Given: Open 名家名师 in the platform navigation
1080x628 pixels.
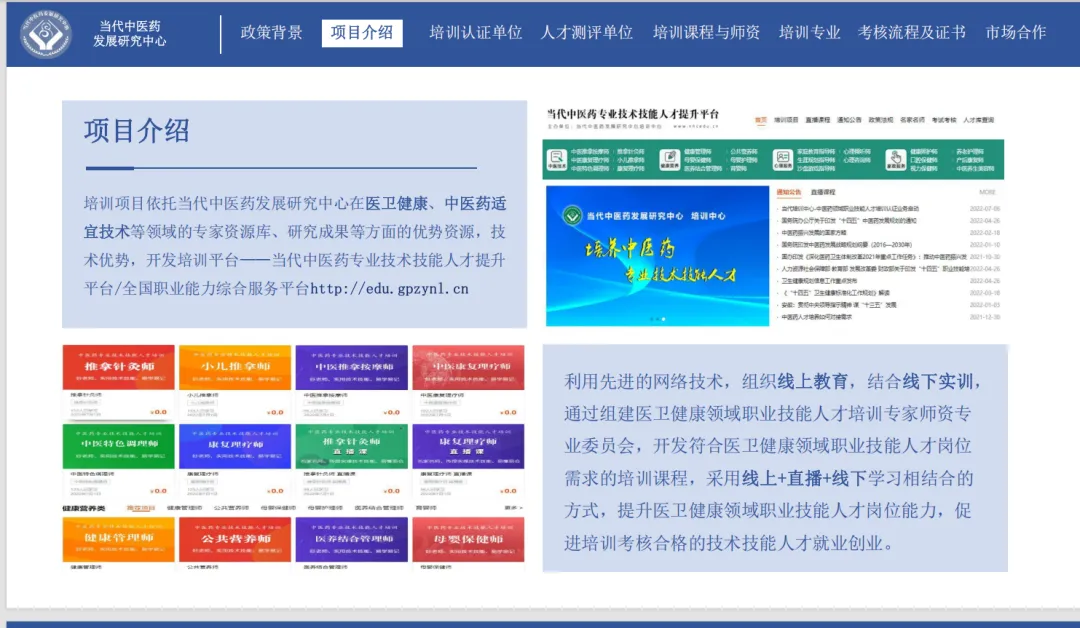Looking at the screenshot, I should (x=913, y=120).
